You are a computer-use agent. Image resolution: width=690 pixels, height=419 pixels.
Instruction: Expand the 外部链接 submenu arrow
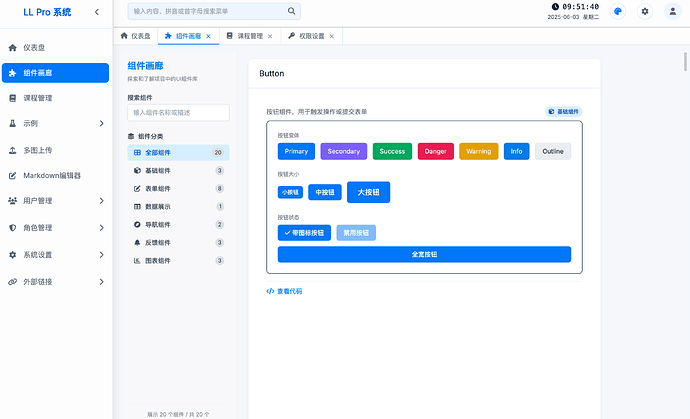coord(102,282)
